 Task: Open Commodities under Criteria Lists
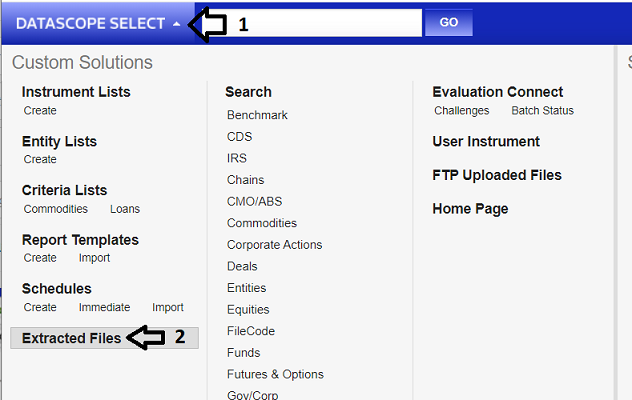click(x=56, y=209)
